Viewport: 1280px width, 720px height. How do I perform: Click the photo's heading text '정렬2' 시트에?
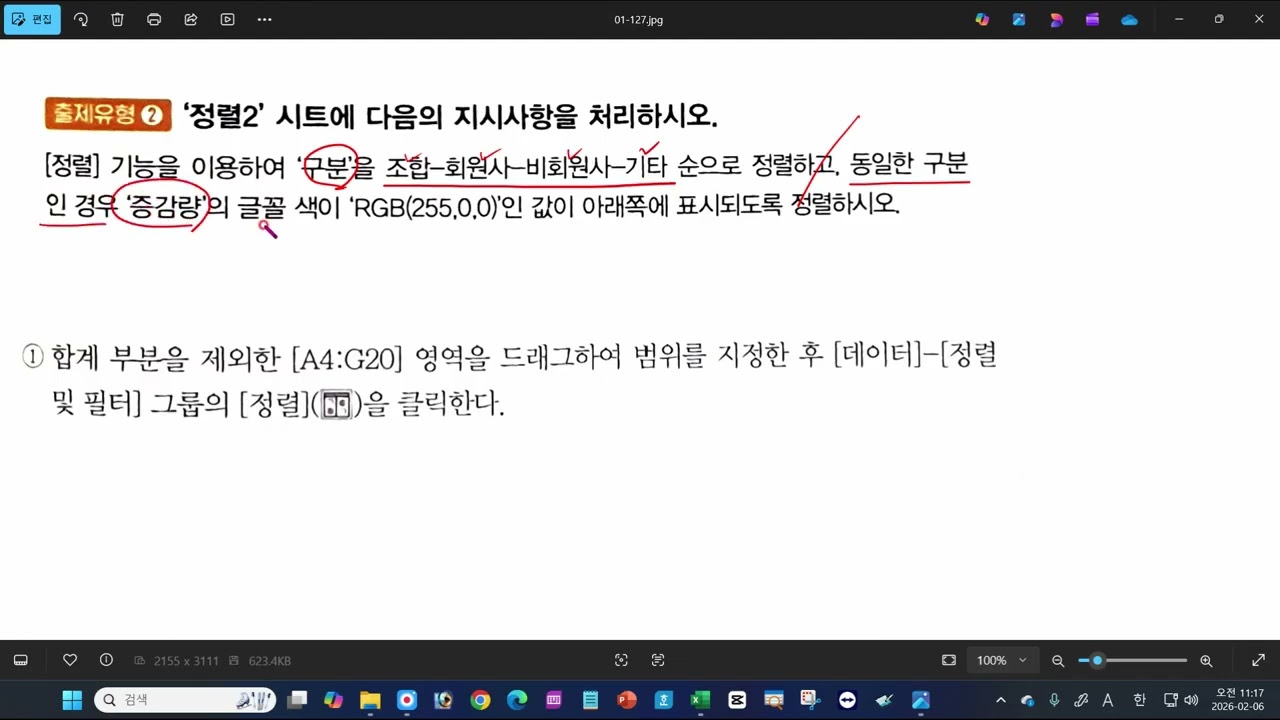270,116
